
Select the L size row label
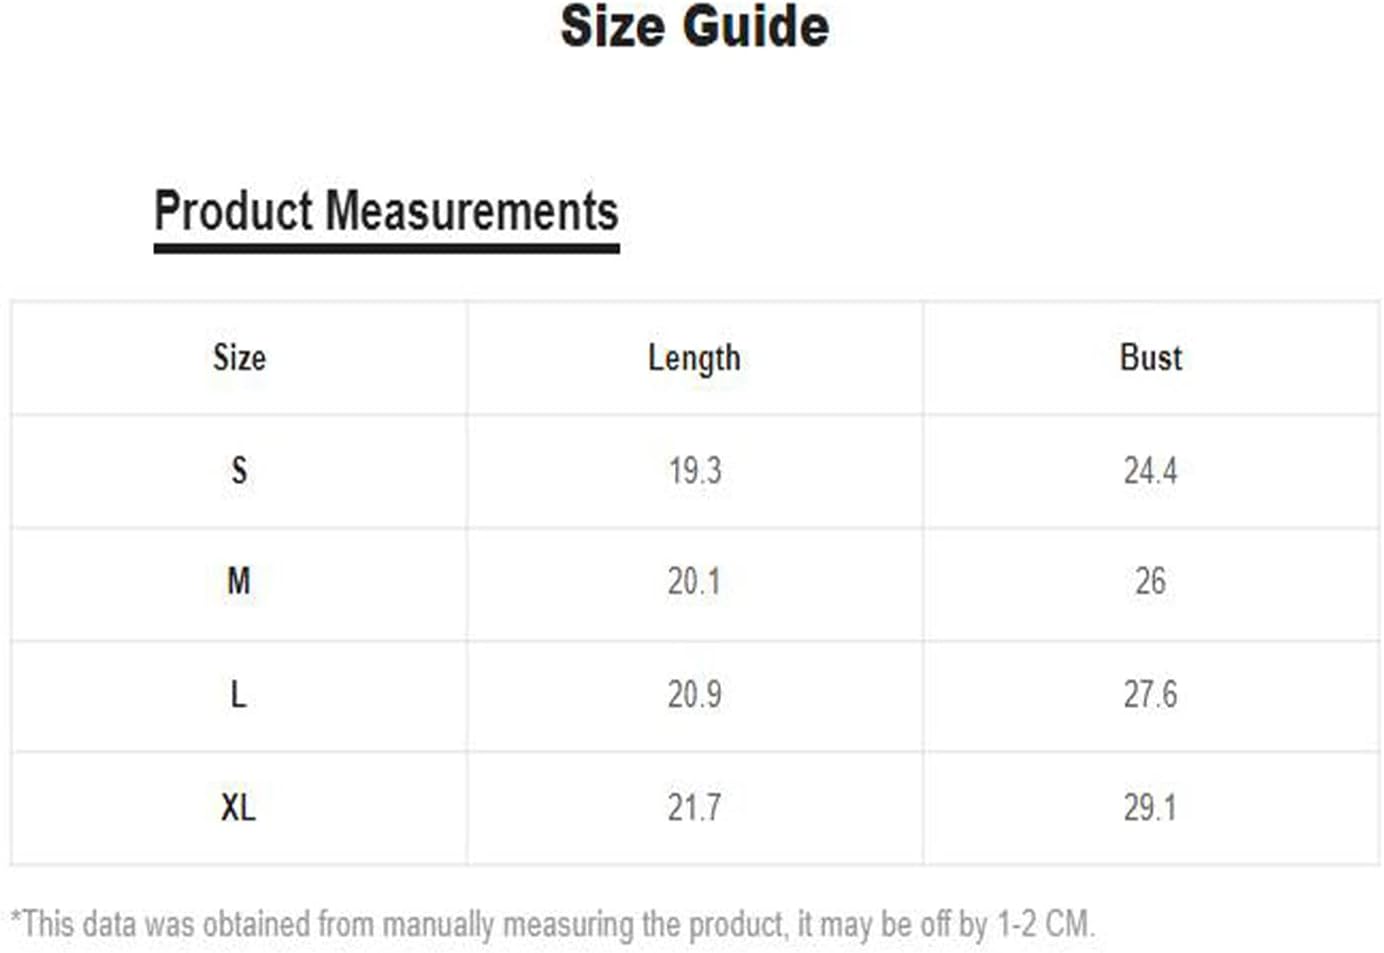coord(238,694)
